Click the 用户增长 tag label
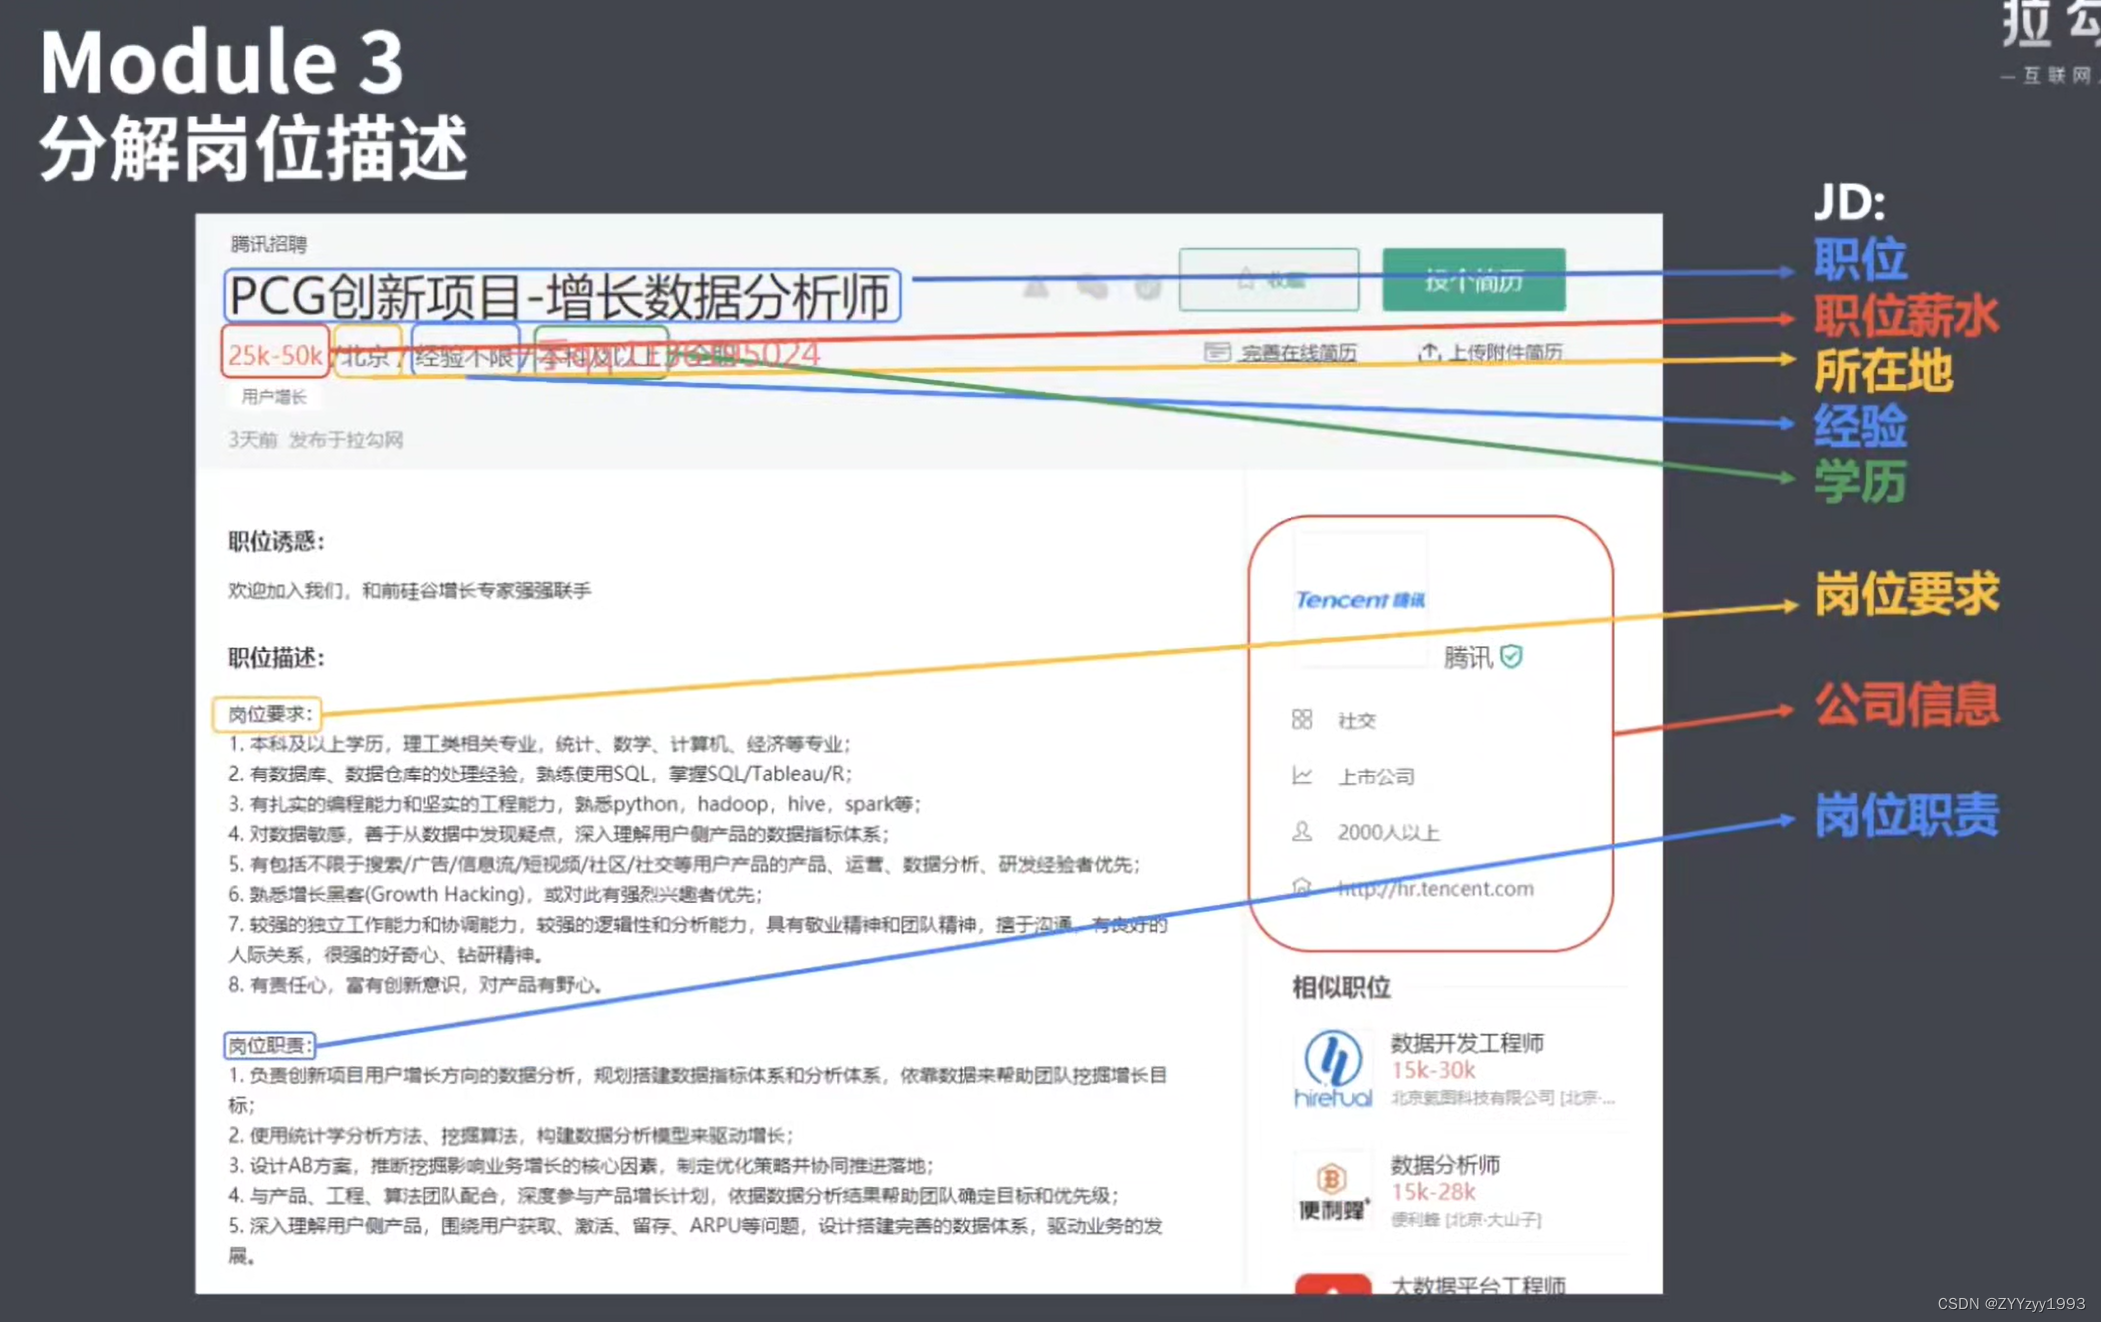This screenshot has width=2101, height=1322. click(x=273, y=397)
